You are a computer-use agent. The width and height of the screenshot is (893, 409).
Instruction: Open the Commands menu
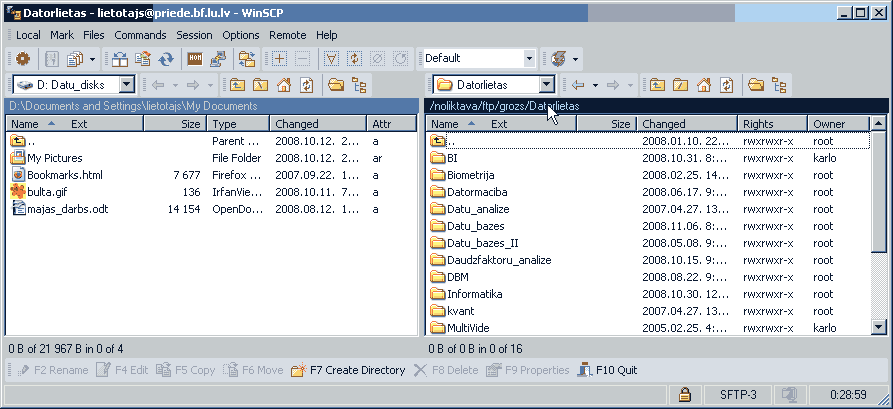coord(140,35)
